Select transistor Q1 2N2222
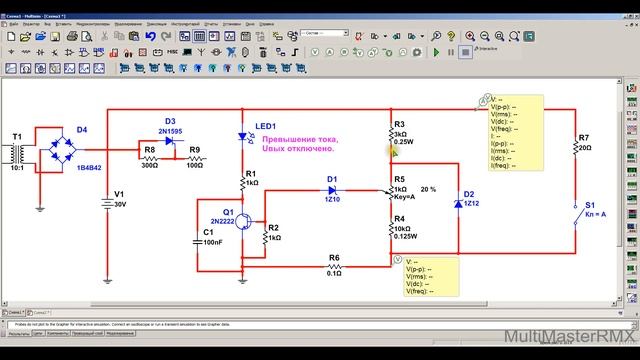The width and height of the screenshot is (640, 360). coord(244,221)
